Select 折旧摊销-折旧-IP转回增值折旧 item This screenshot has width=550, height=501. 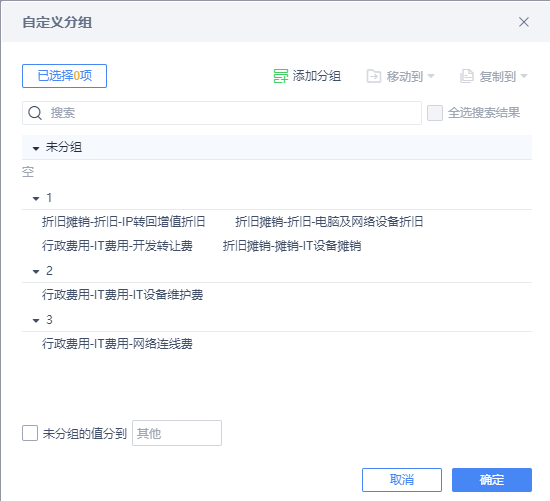[x=123, y=222]
